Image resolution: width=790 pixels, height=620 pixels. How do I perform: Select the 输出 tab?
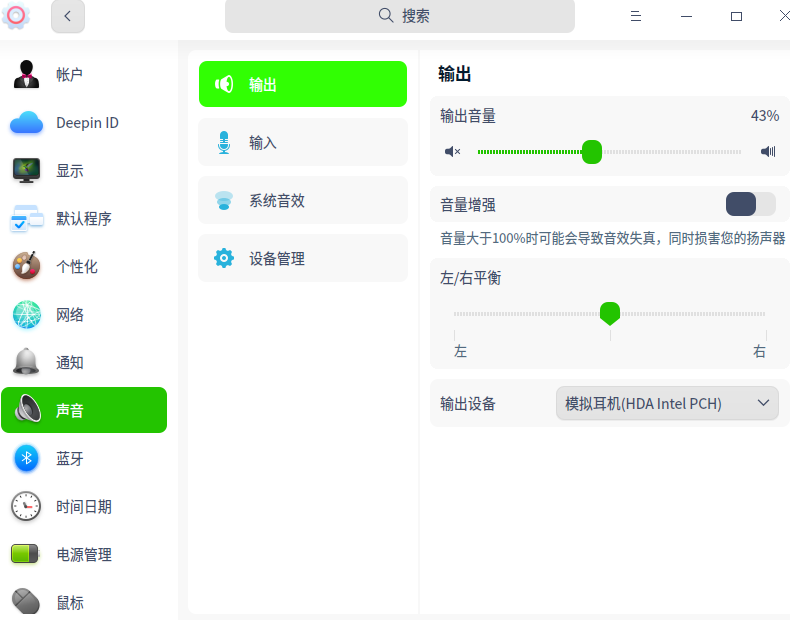click(303, 84)
